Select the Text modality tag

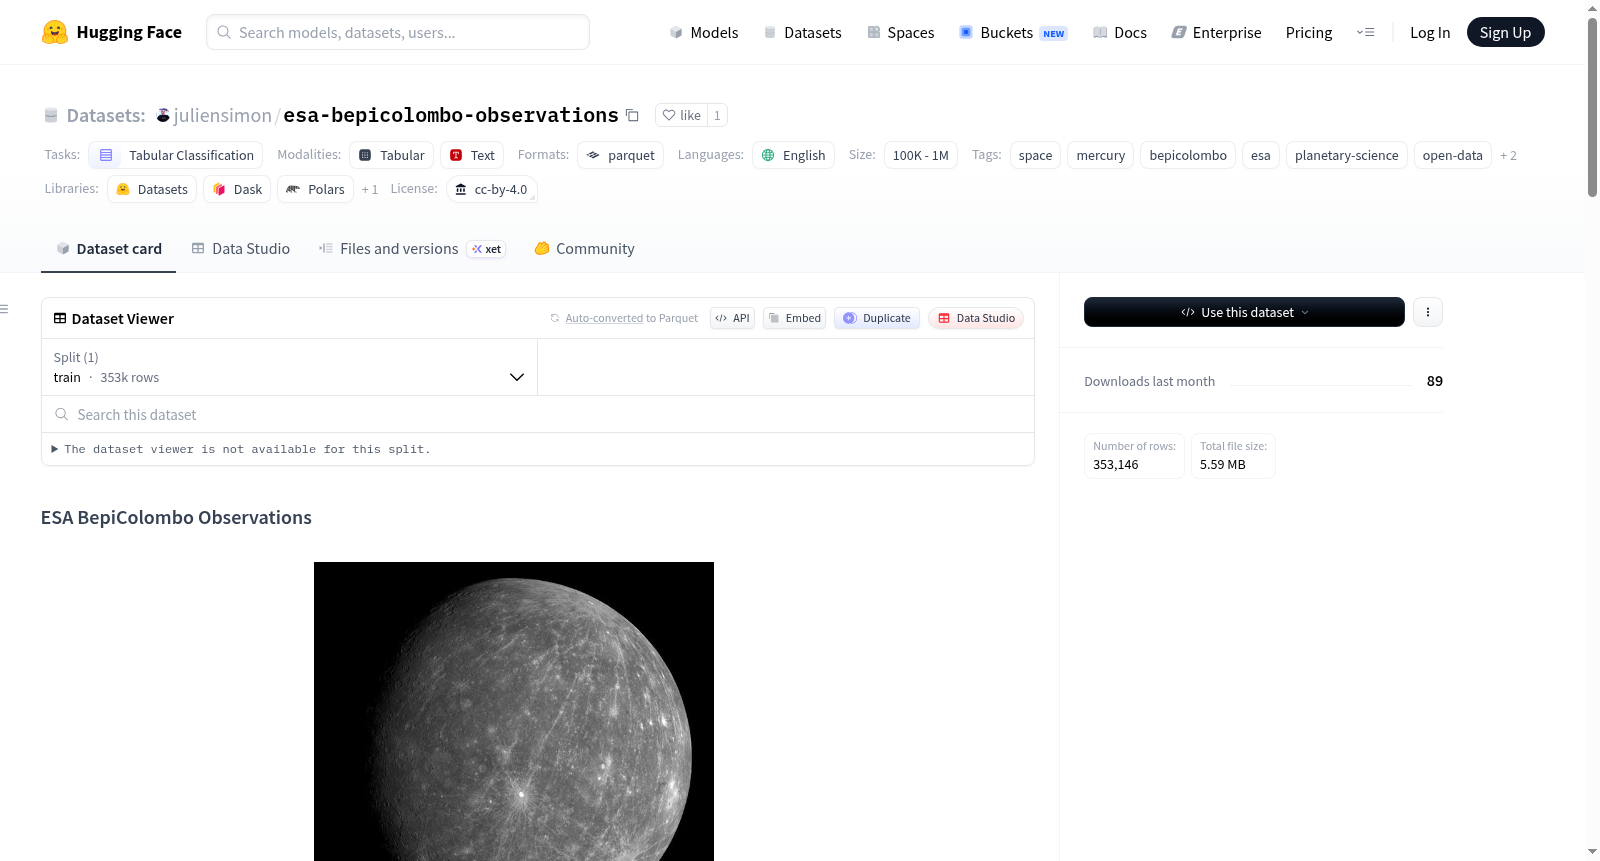click(x=472, y=155)
